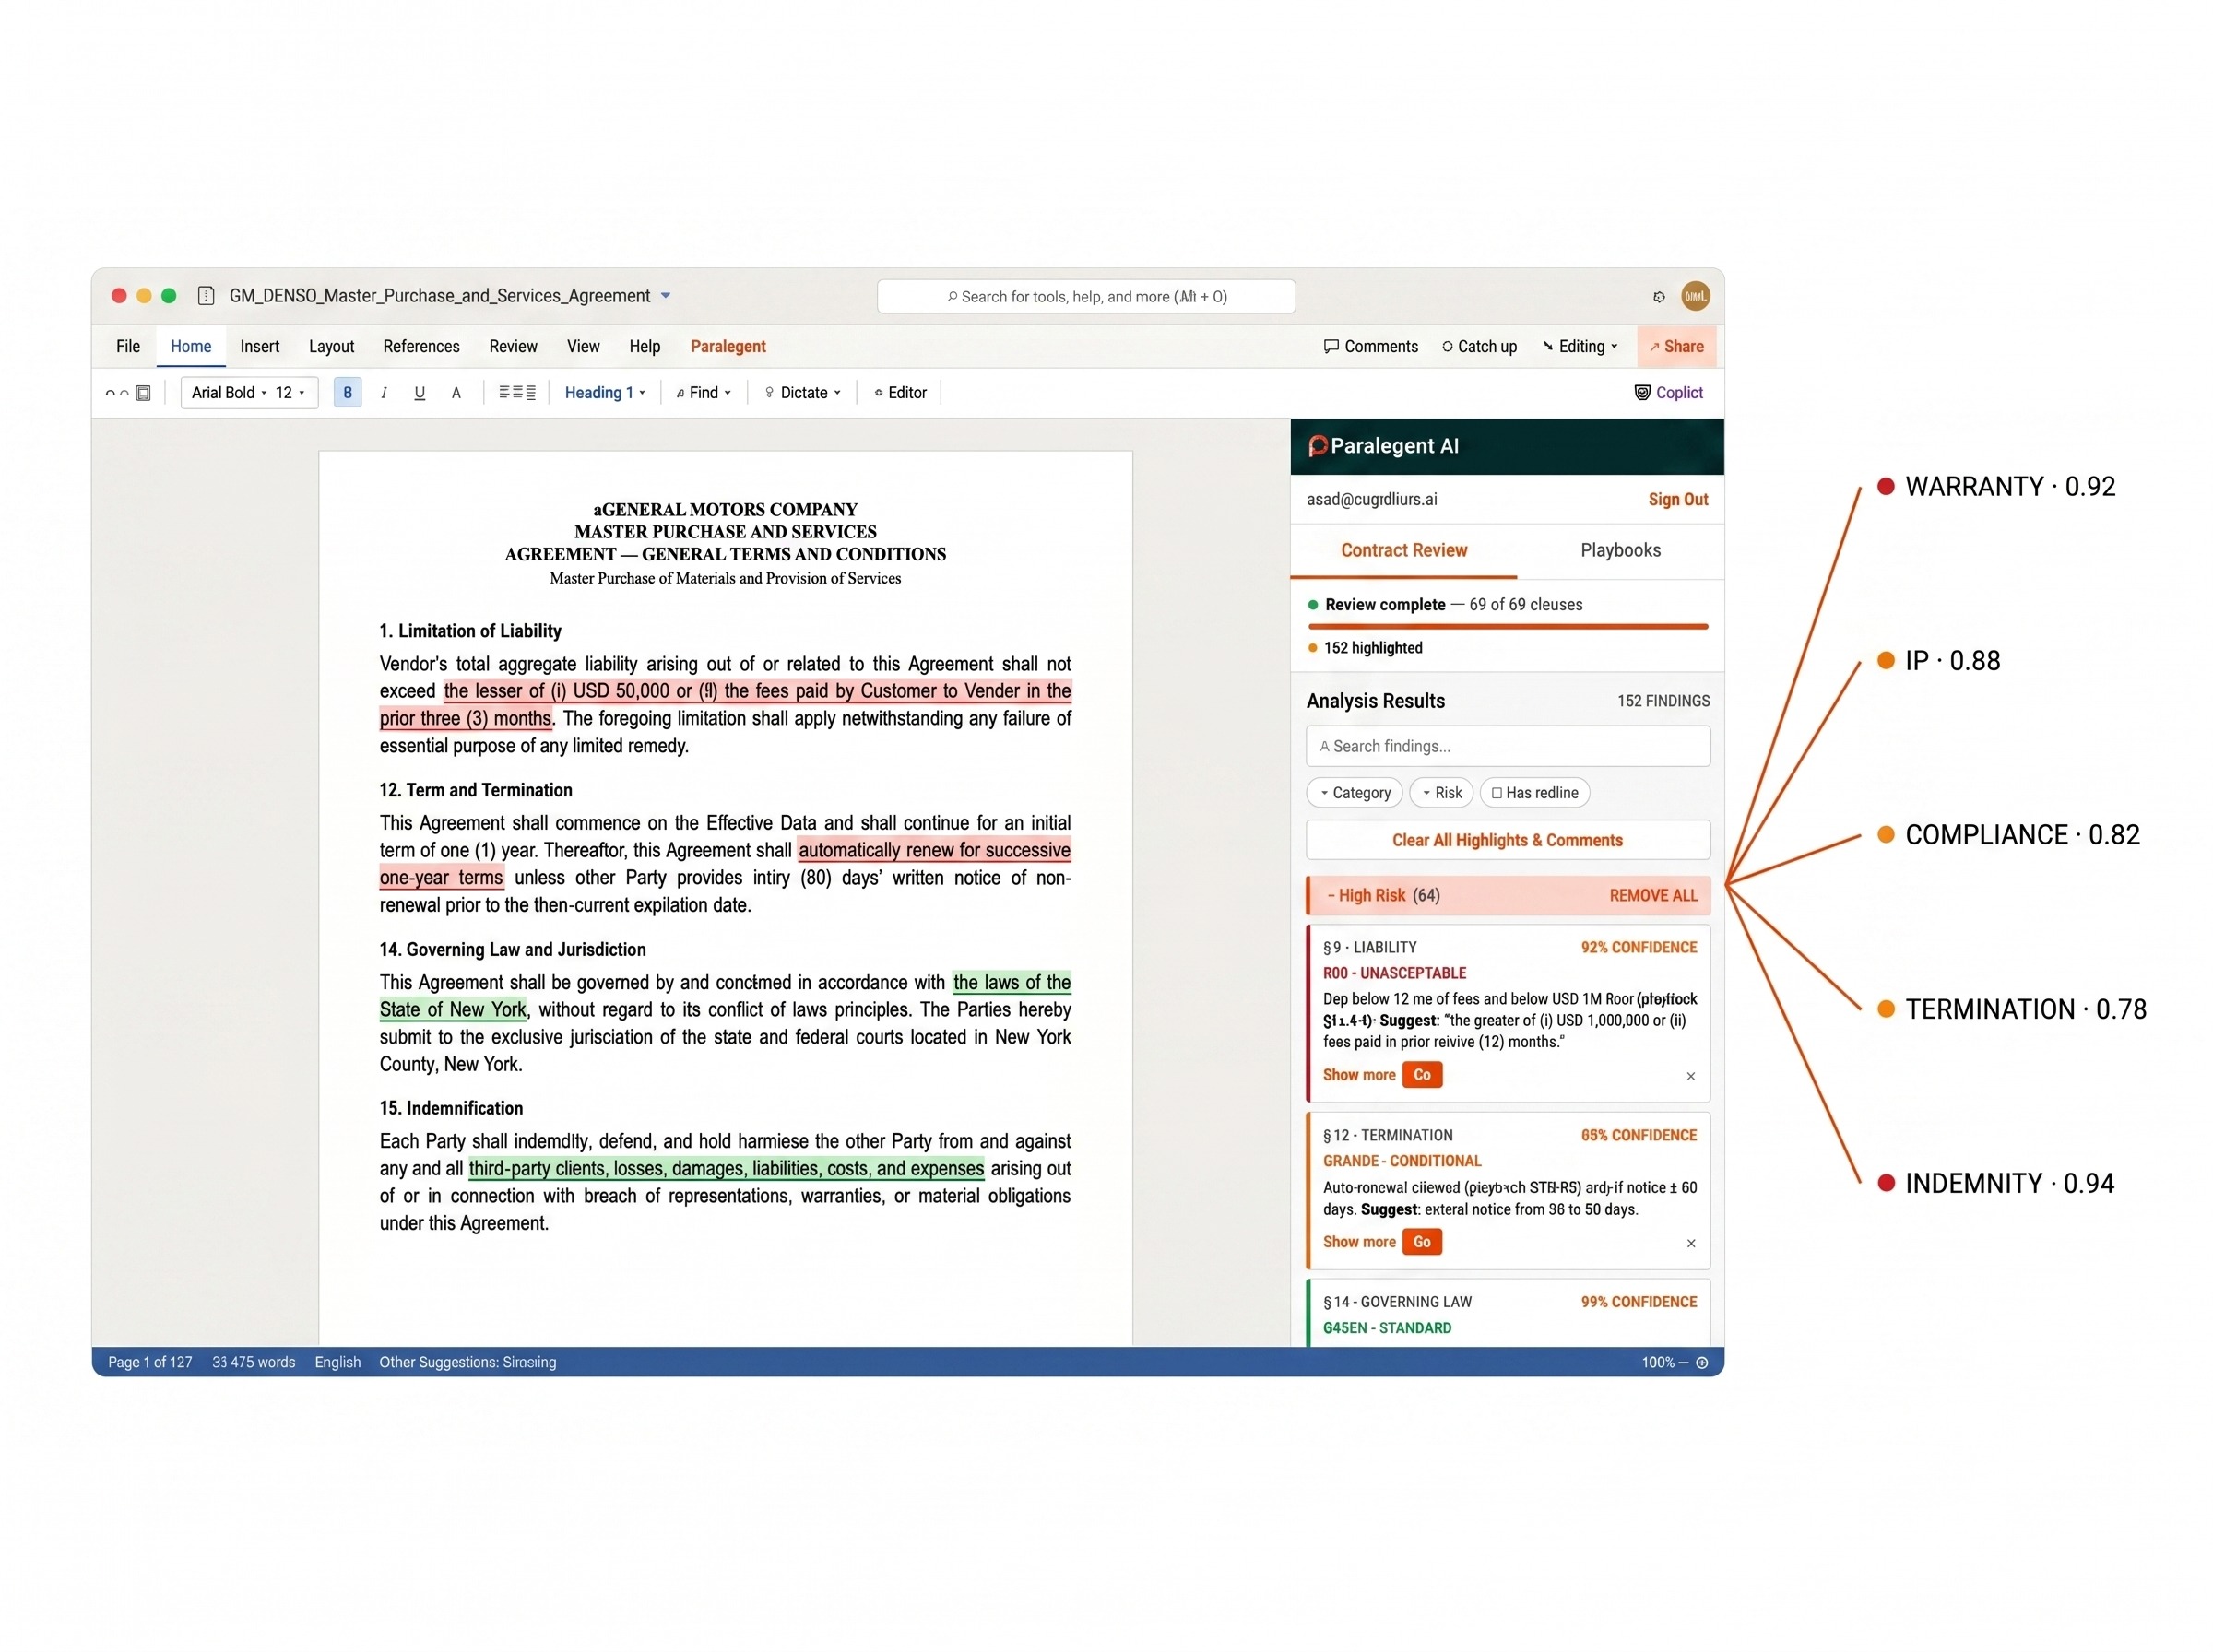Viewport: 2213px width, 1652px height.
Task: Expand the document title dropdown arrow
Action: coord(665,296)
